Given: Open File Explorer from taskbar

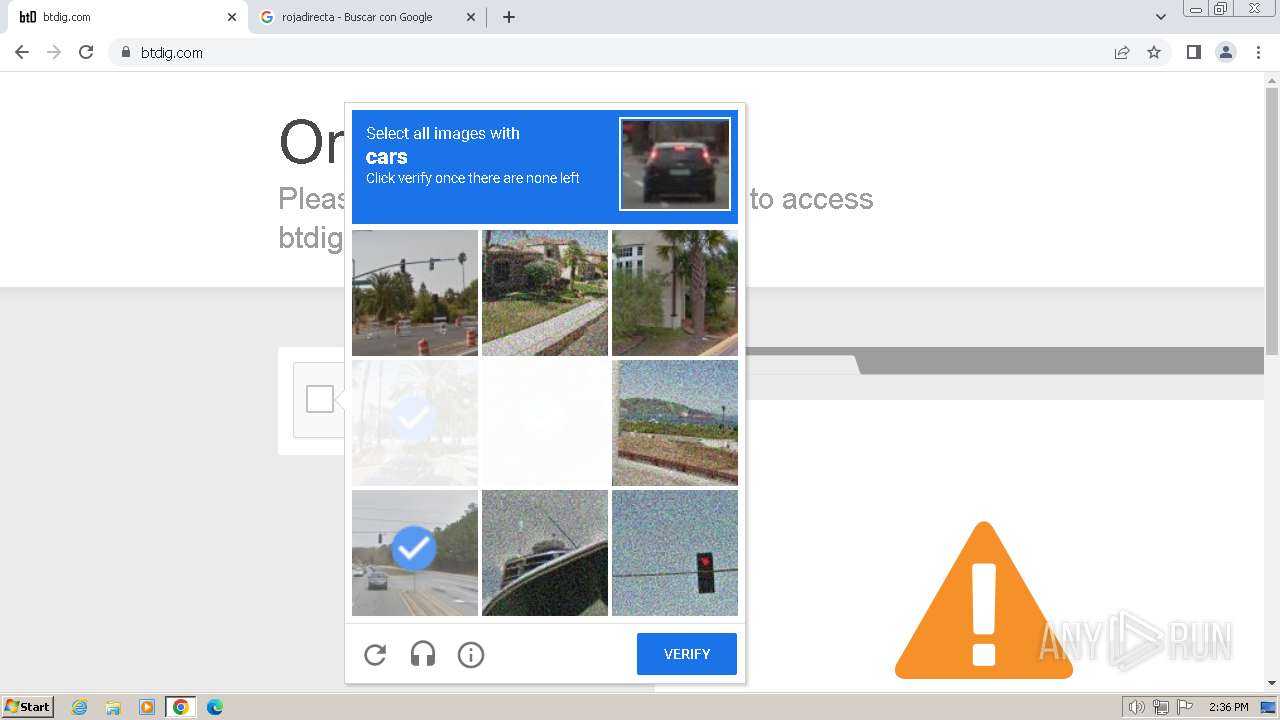Looking at the screenshot, I should pos(113,707).
